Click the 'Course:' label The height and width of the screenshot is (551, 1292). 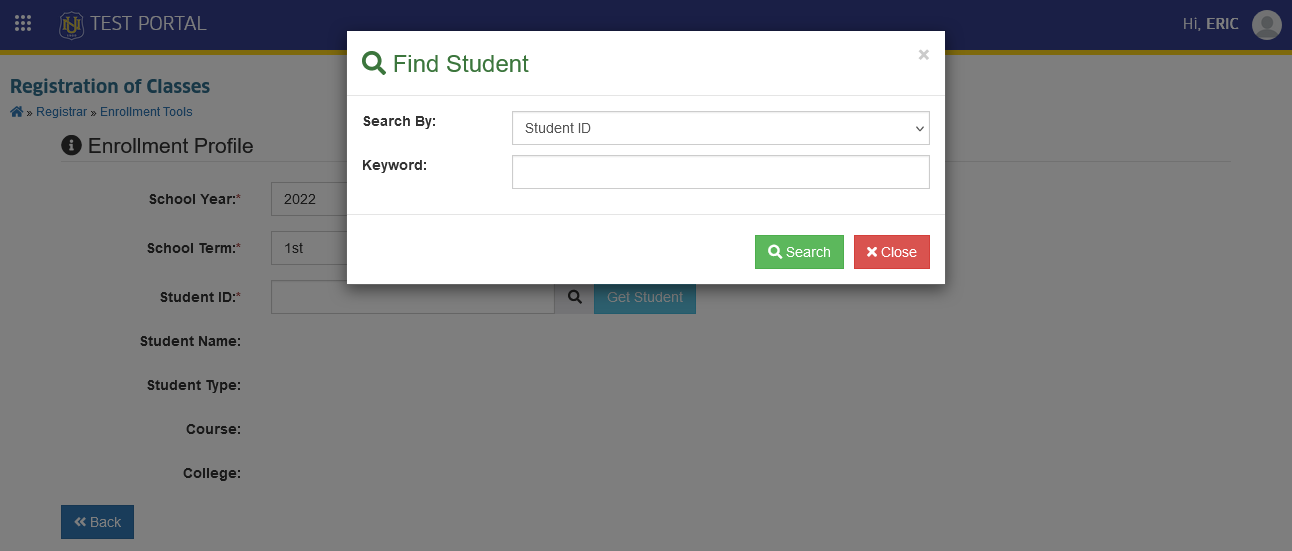[213, 429]
